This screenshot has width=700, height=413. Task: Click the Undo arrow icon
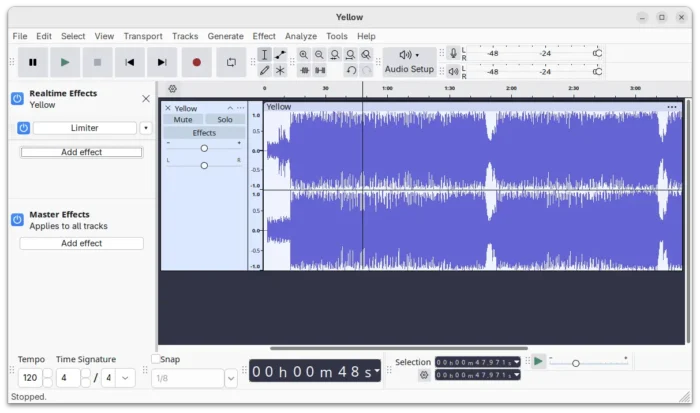[351, 71]
